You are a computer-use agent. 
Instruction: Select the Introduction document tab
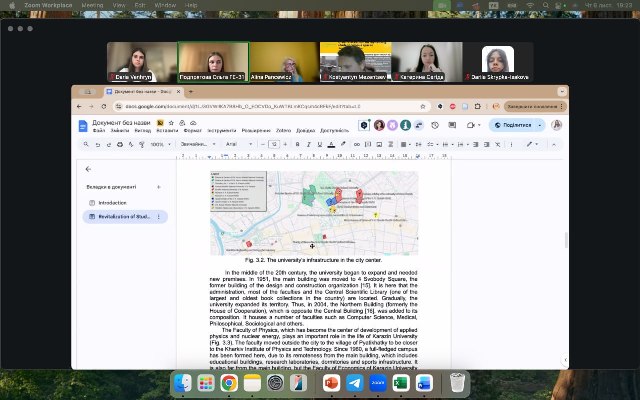(112, 202)
